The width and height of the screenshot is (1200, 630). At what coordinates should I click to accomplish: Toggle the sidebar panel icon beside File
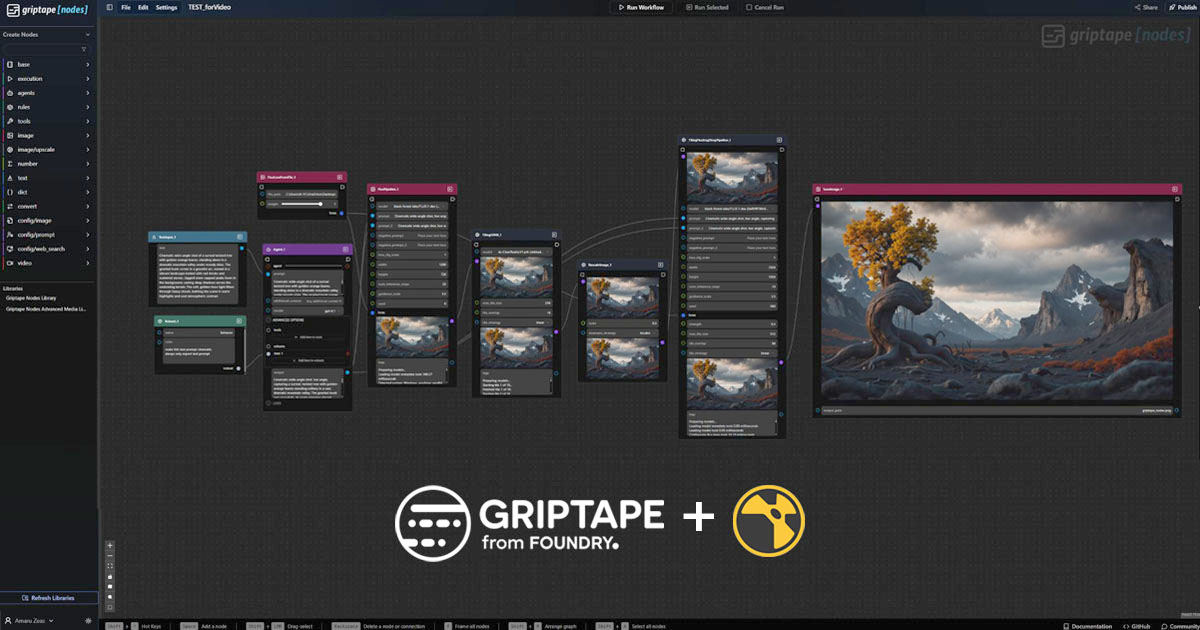[x=110, y=7]
